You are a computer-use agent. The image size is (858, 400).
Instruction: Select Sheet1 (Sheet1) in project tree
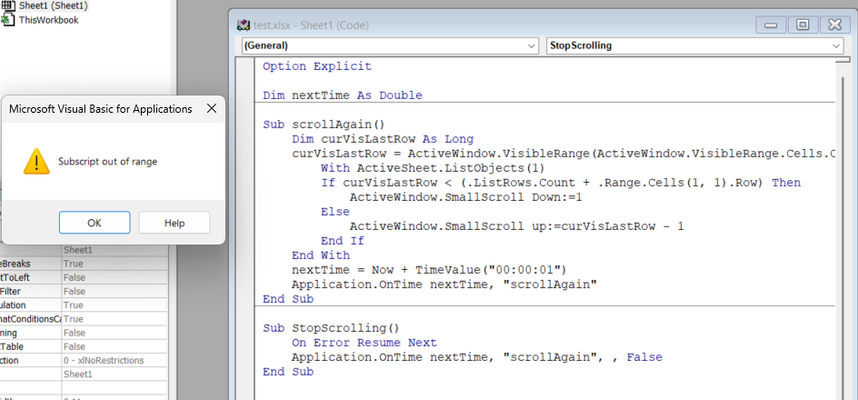coord(53,5)
